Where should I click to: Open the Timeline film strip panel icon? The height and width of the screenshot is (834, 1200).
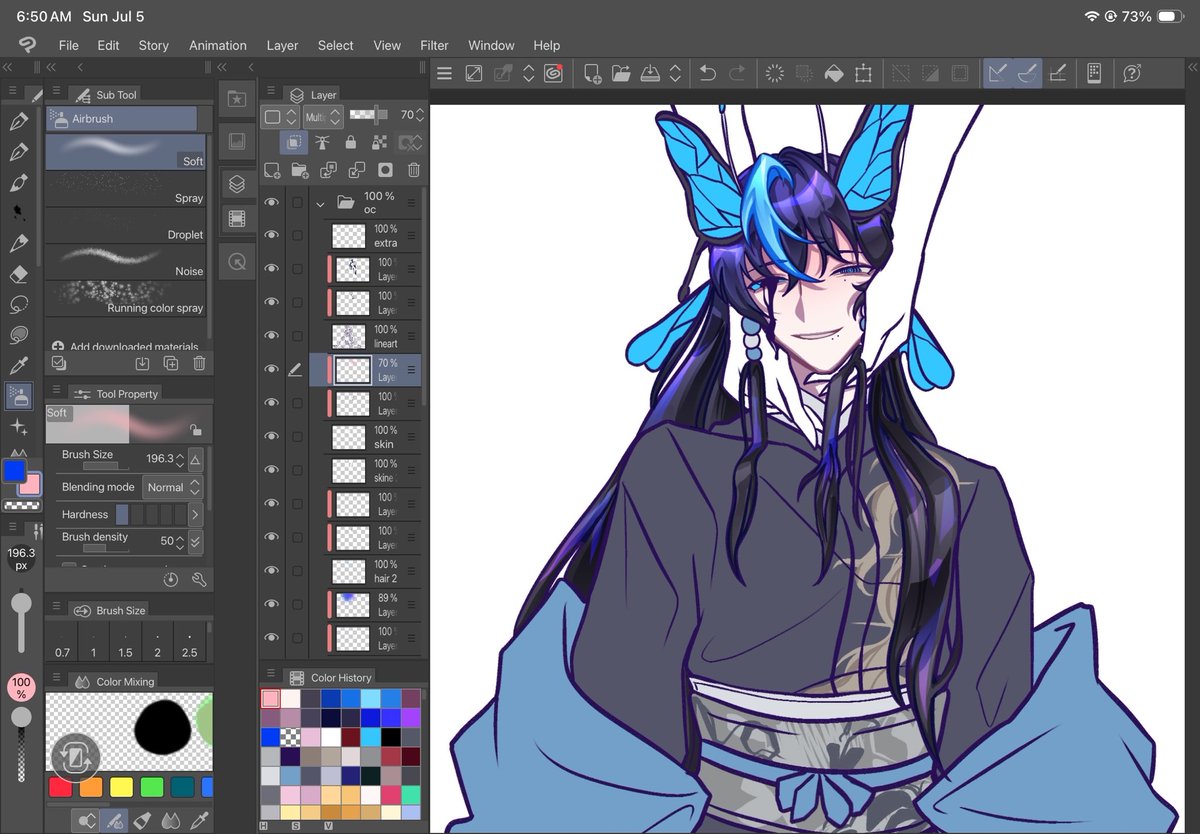click(237, 218)
